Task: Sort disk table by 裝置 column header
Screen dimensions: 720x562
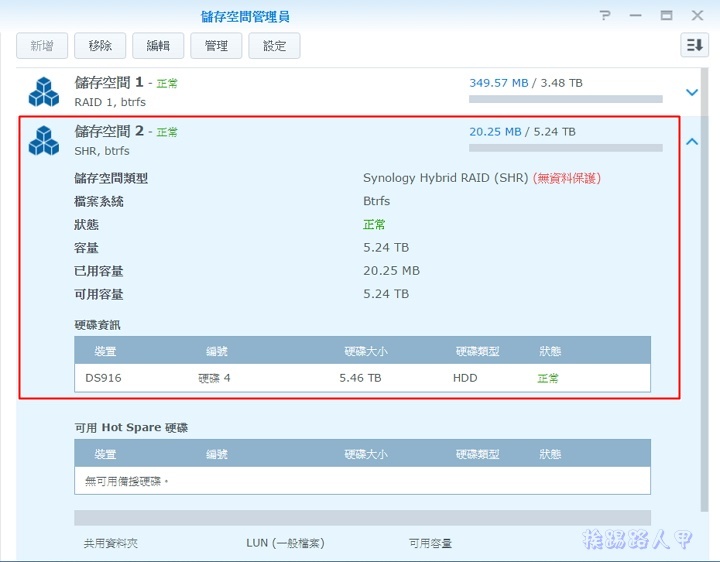Action: click(x=105, y=351)
